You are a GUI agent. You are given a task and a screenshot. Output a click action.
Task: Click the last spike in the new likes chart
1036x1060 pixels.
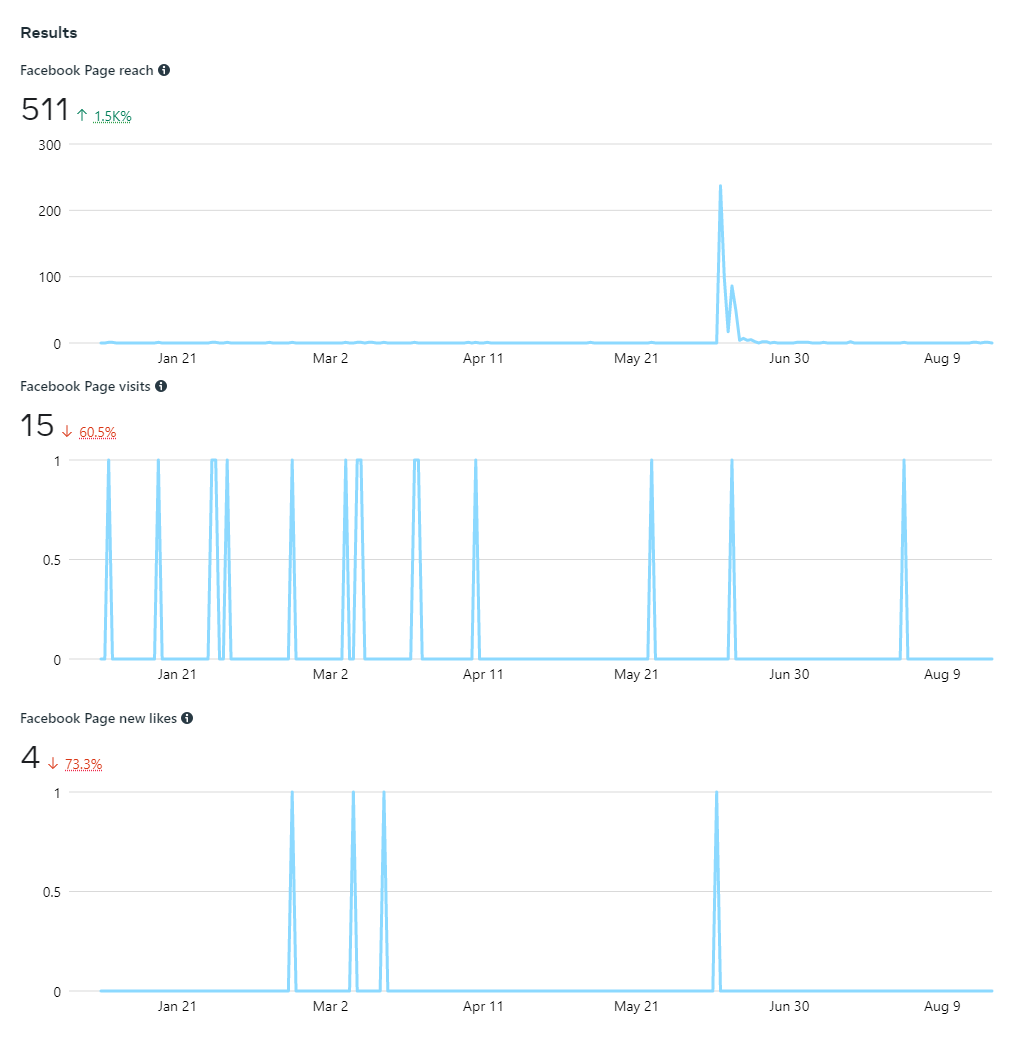pyautogui.click(x=717, y=794)
